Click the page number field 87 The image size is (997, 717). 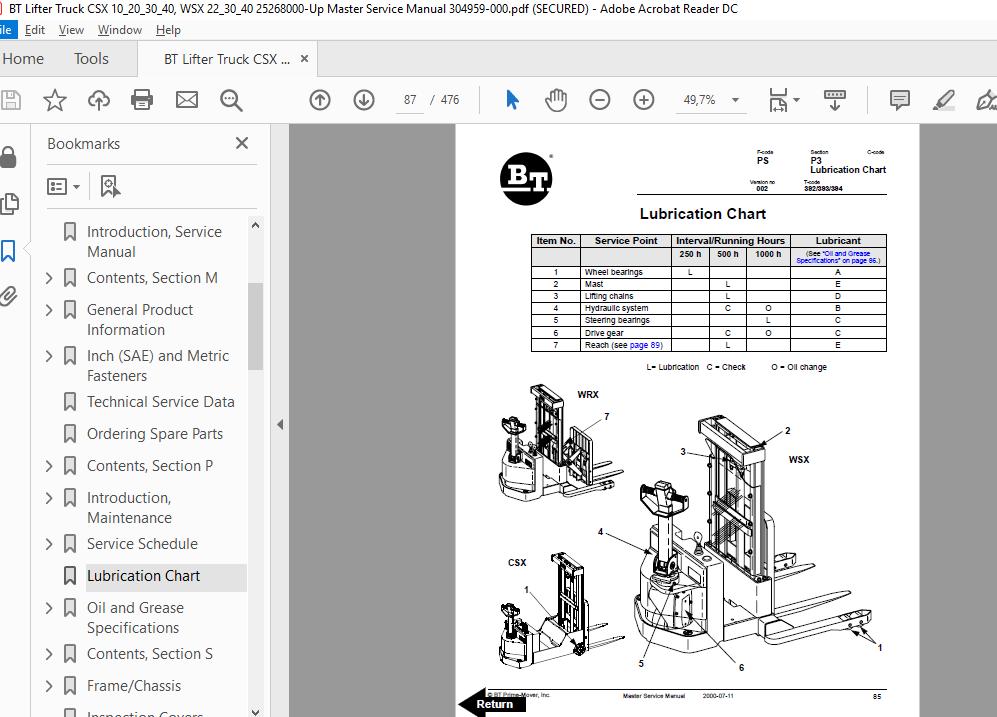tap(409, 100)
